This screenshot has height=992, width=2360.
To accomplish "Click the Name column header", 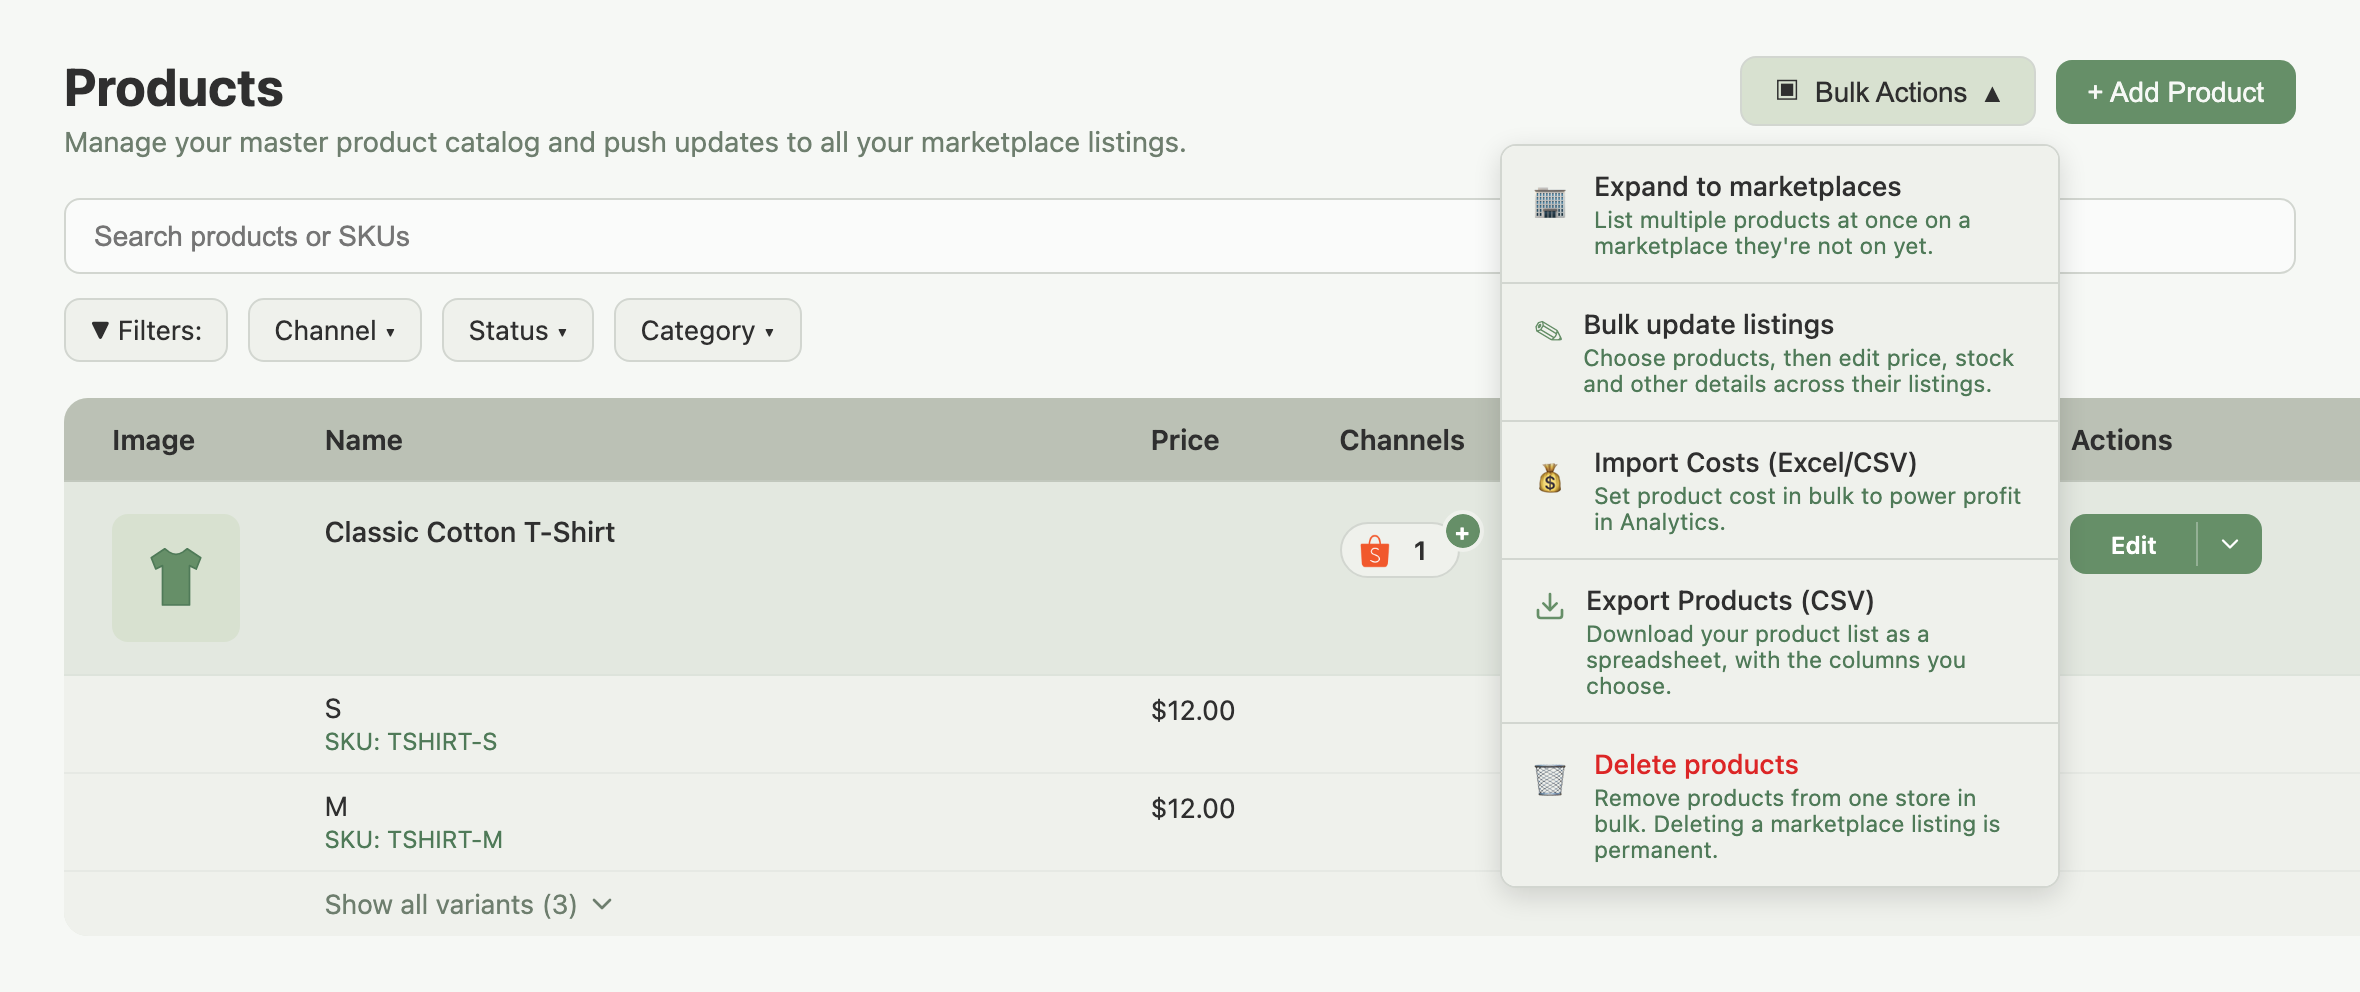I will pos(364,440).
